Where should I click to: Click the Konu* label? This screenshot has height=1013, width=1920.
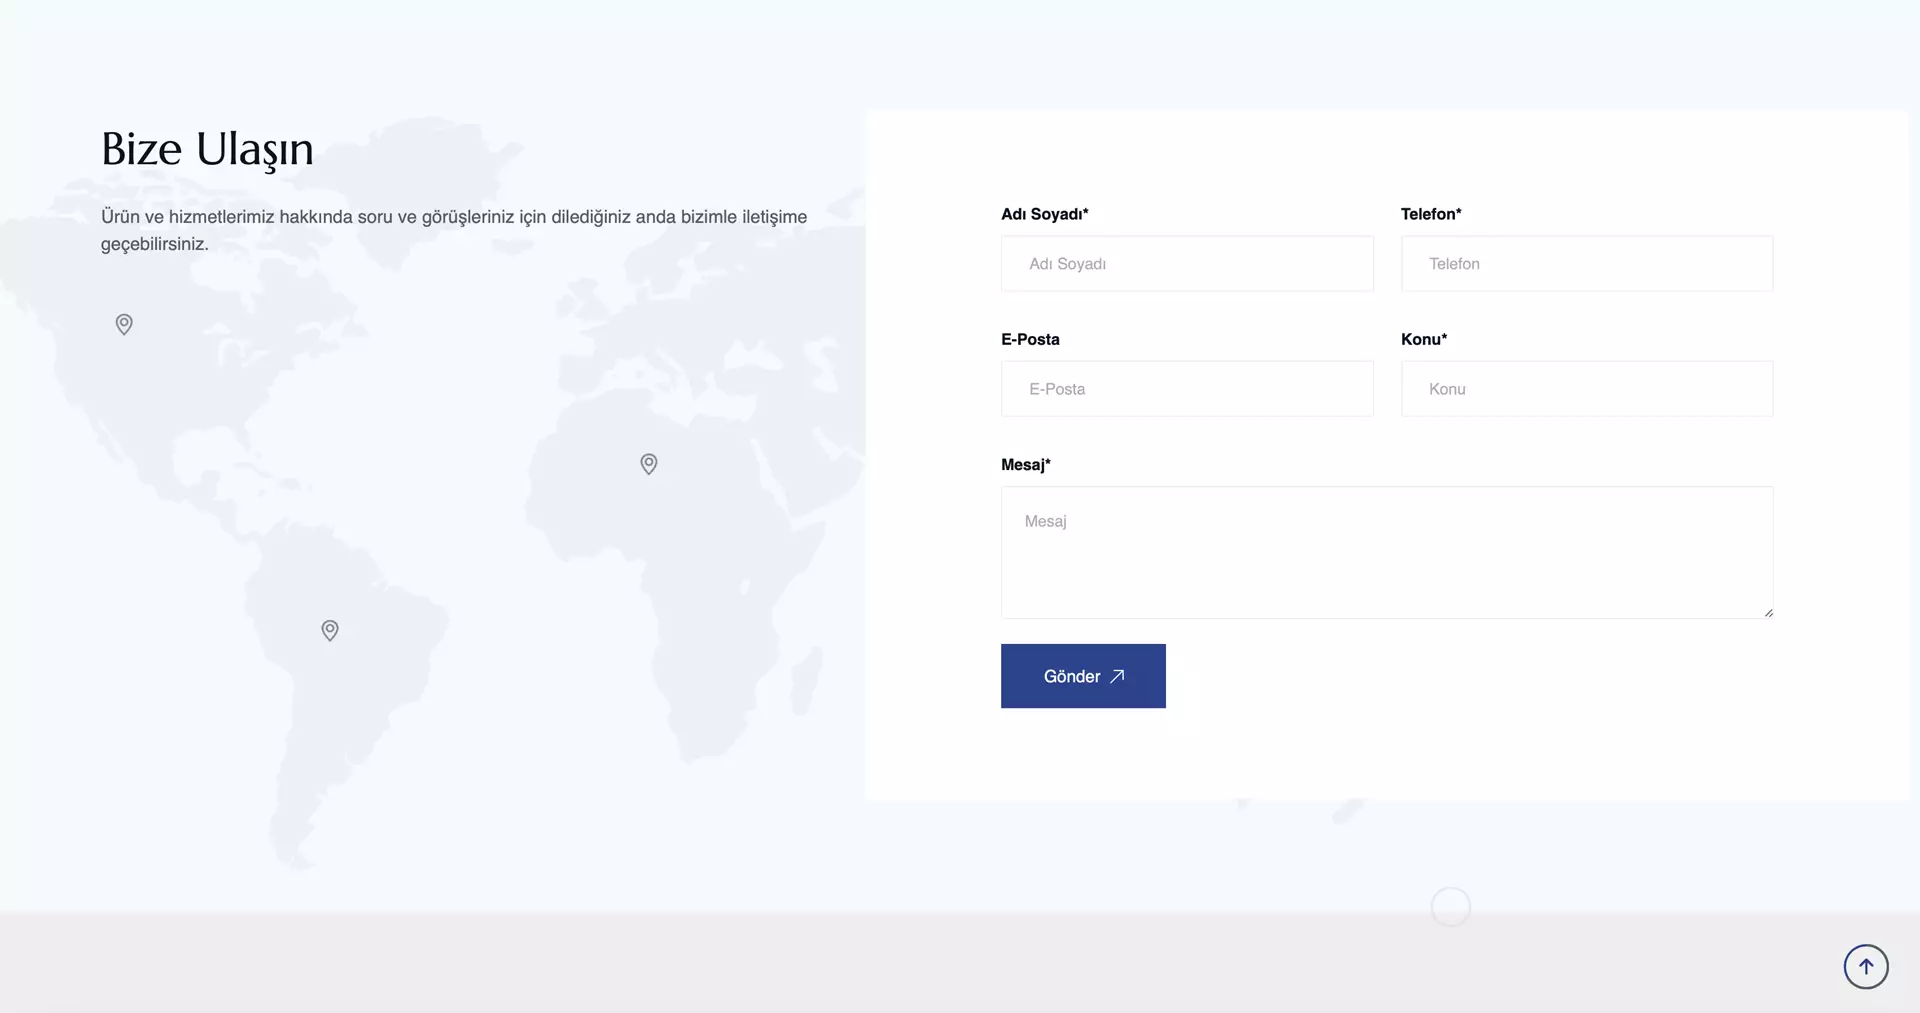[1424, 339]
